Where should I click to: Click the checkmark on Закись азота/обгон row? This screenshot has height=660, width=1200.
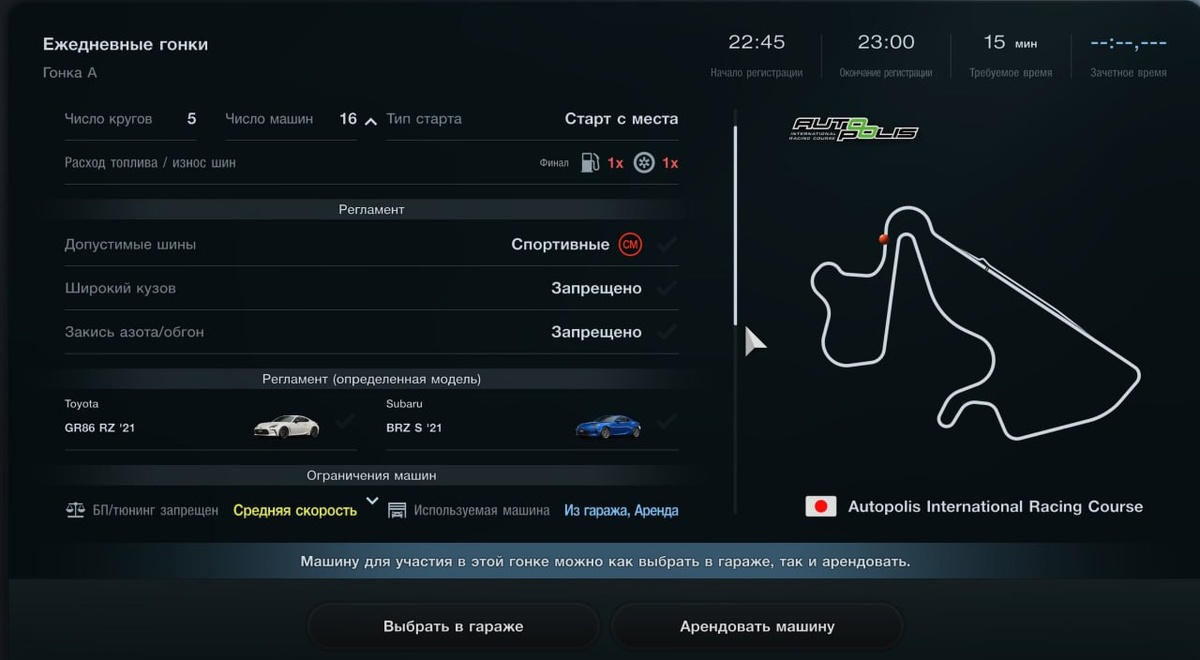click(x=667, y=332)
